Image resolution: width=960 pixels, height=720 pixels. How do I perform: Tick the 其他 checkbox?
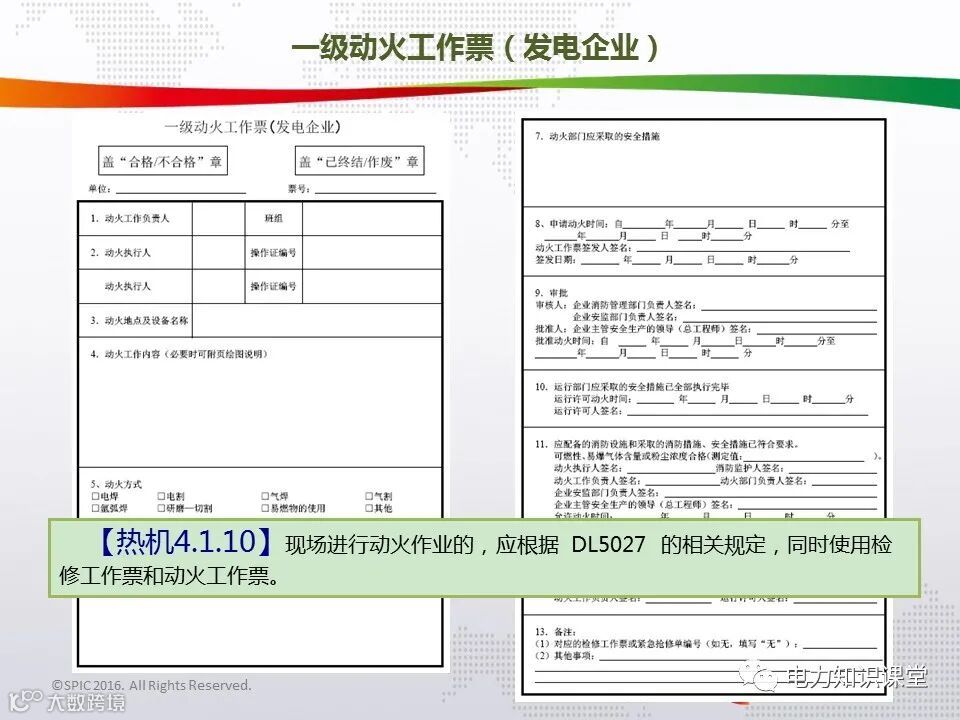tap(369, 508)
